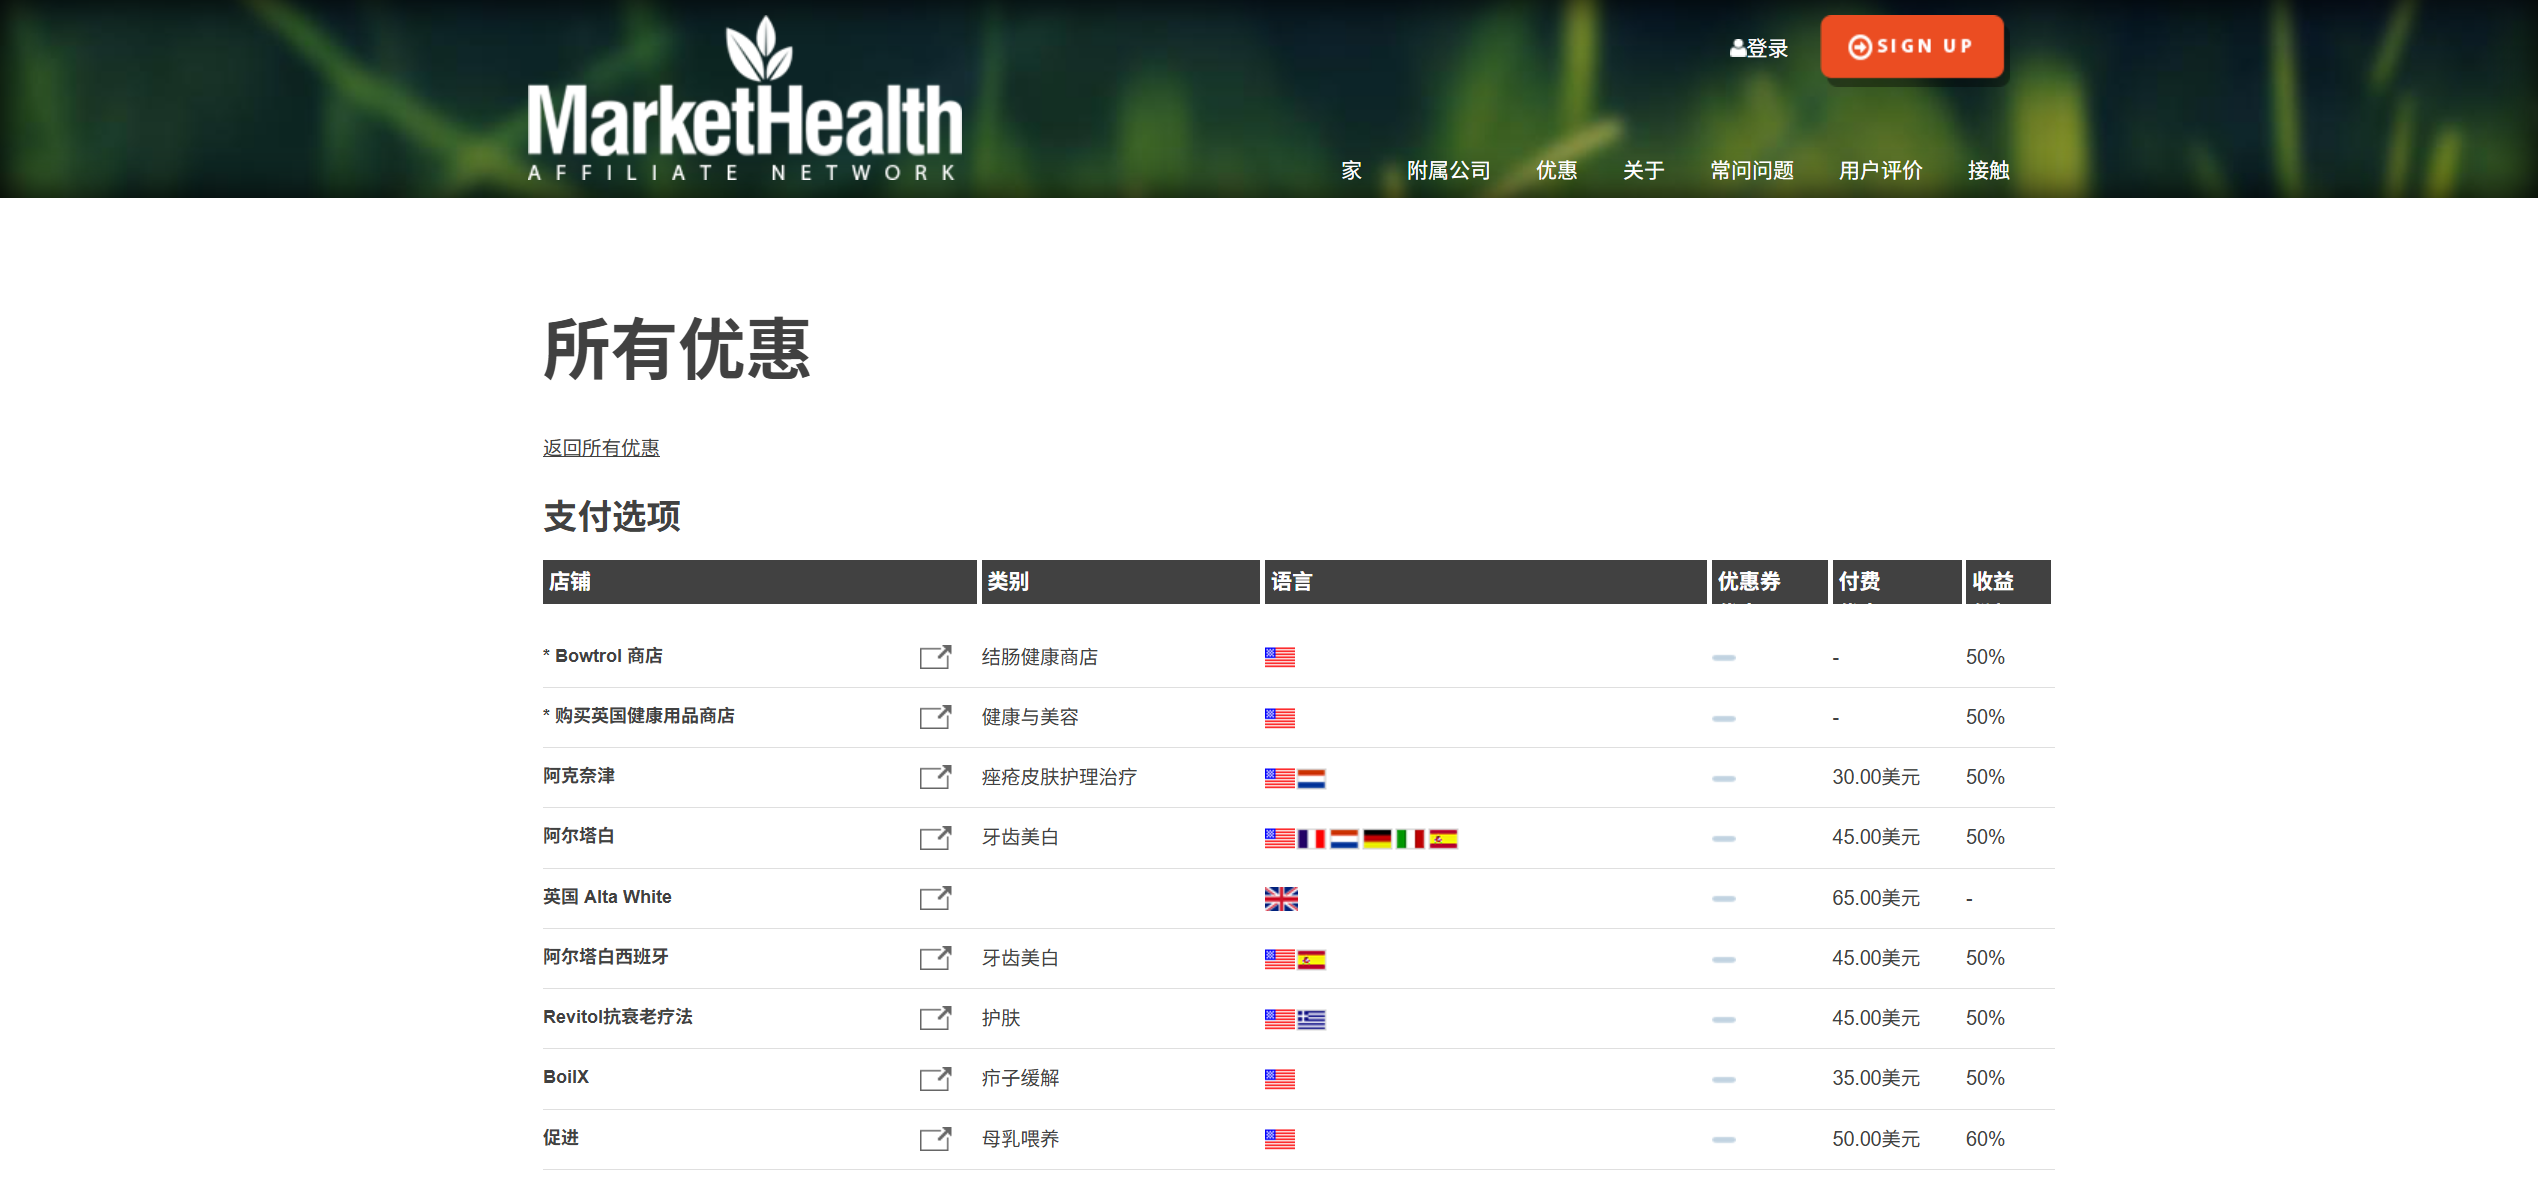The image size is (2538, 1180).
Task: Open external link icon for 促进
Action: 935,1139
